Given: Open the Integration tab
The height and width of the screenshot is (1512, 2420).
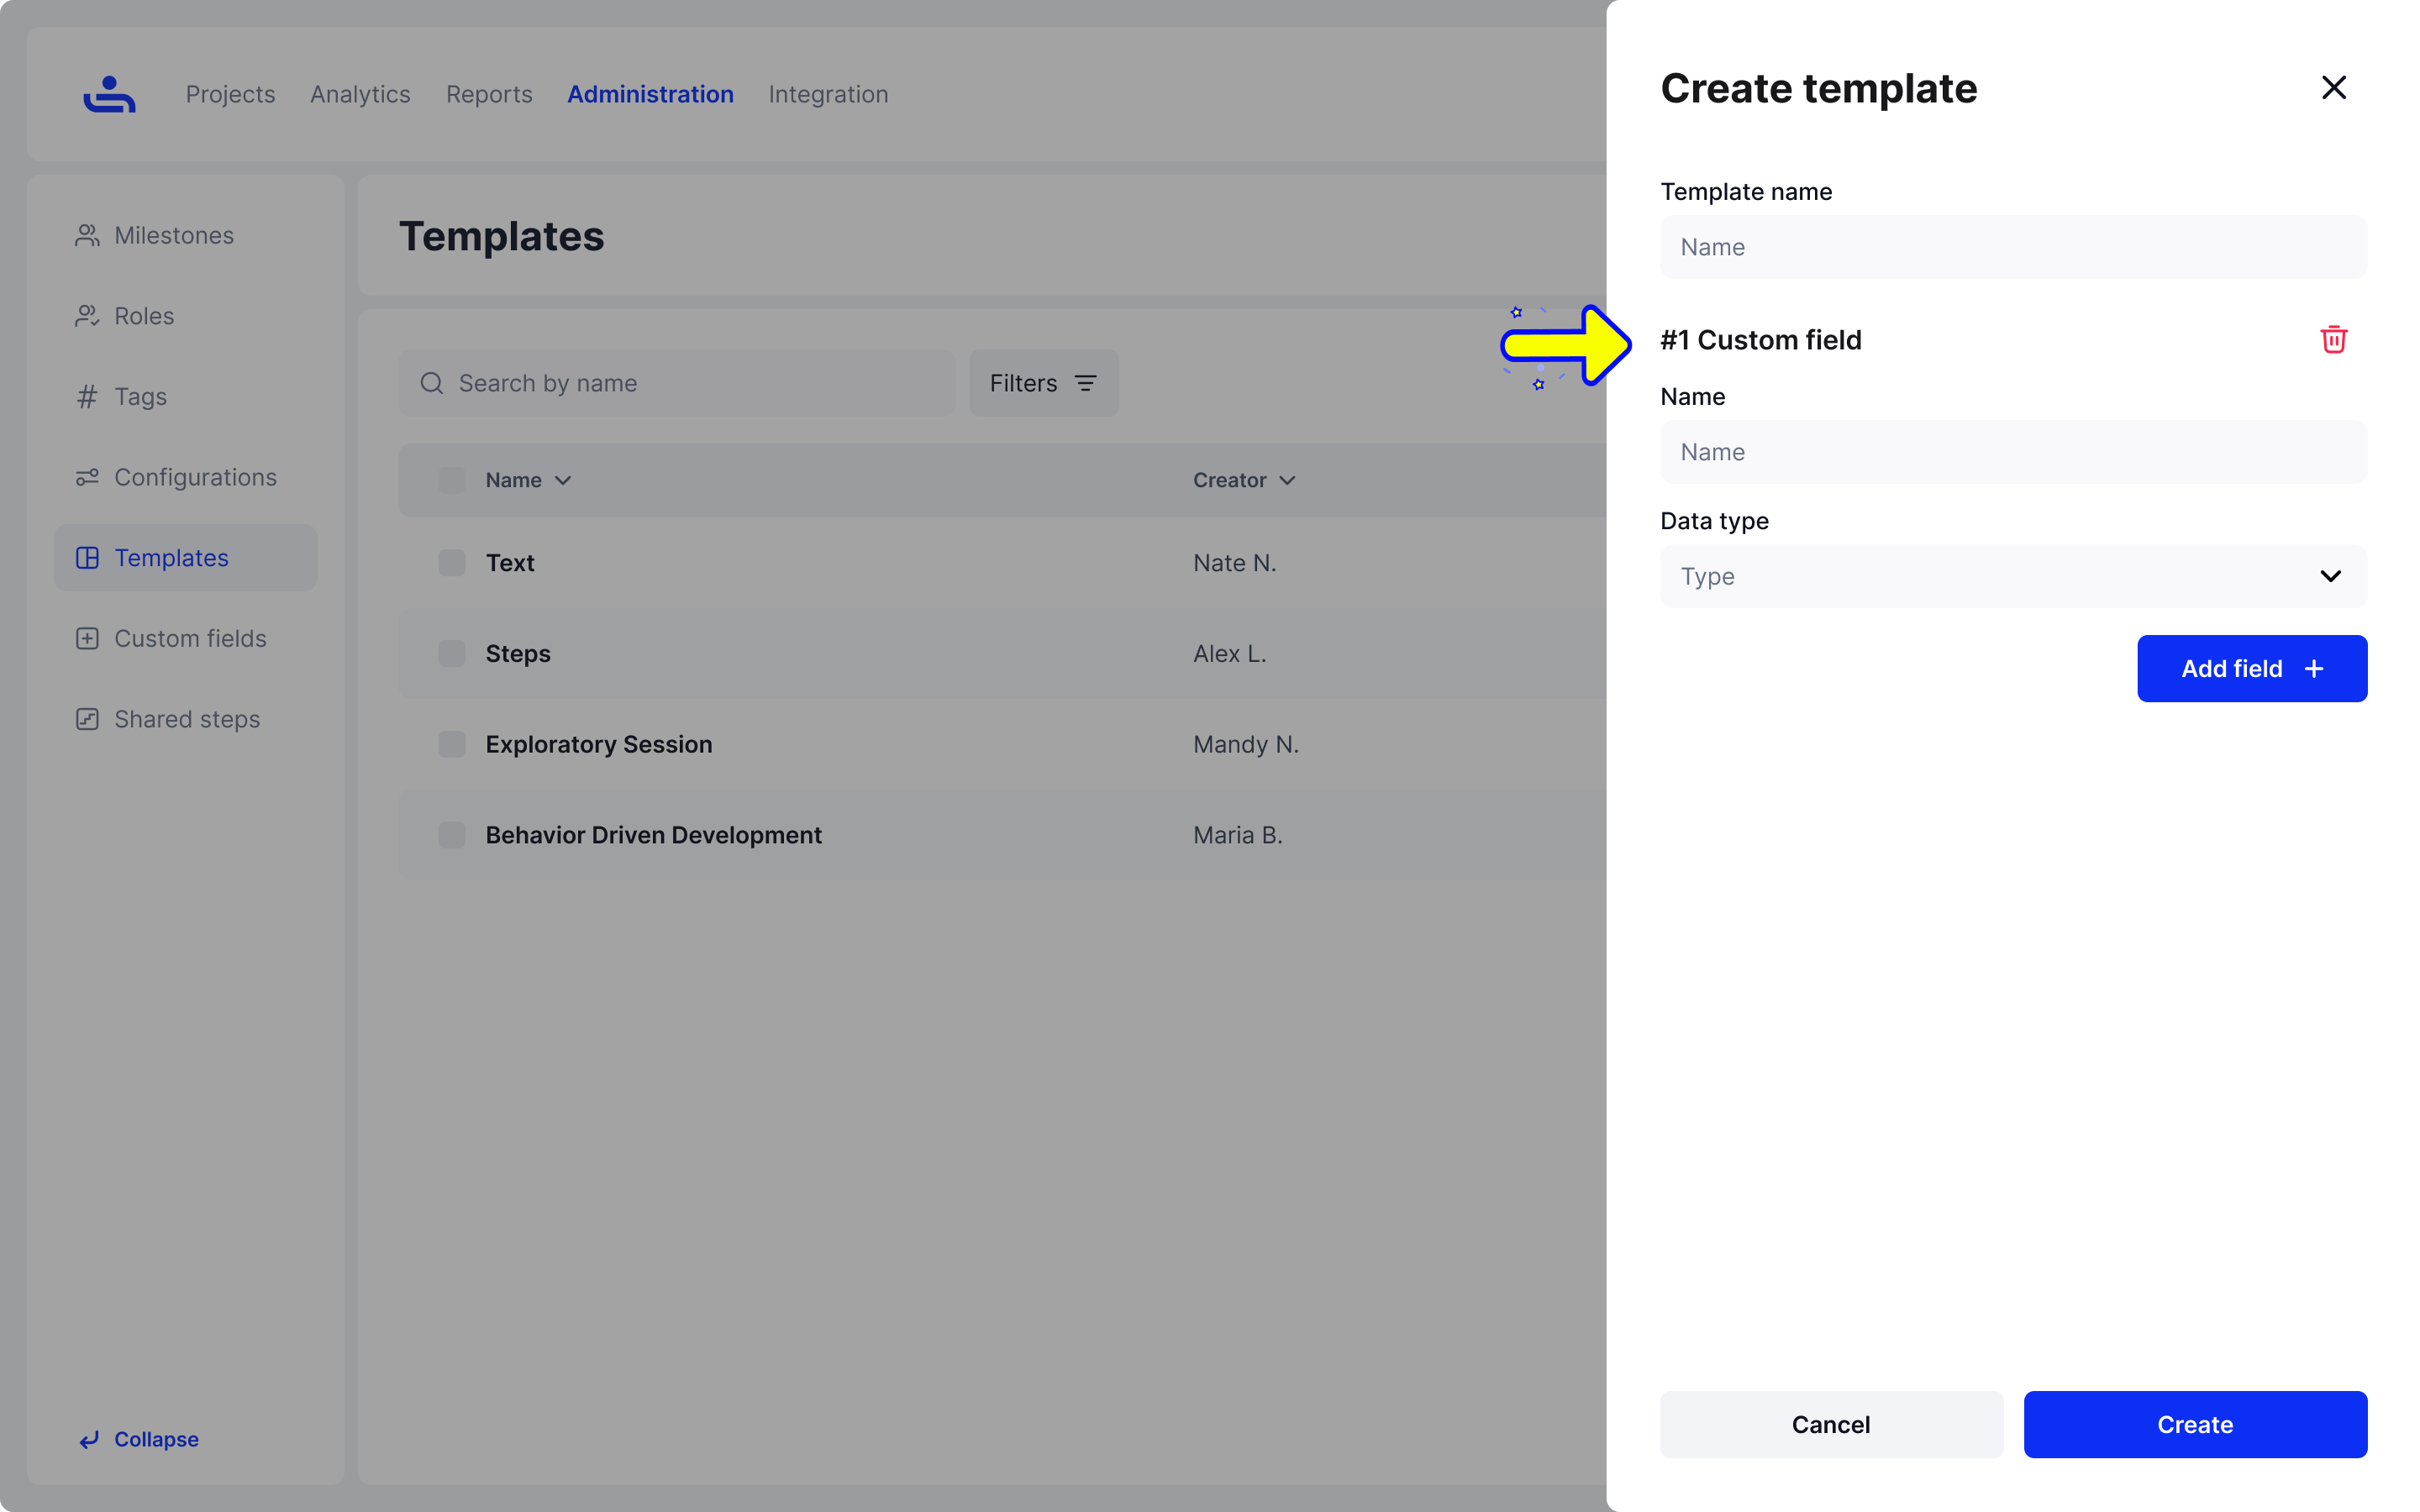Looking at the screenshot, I should click(x=828, y=94).
